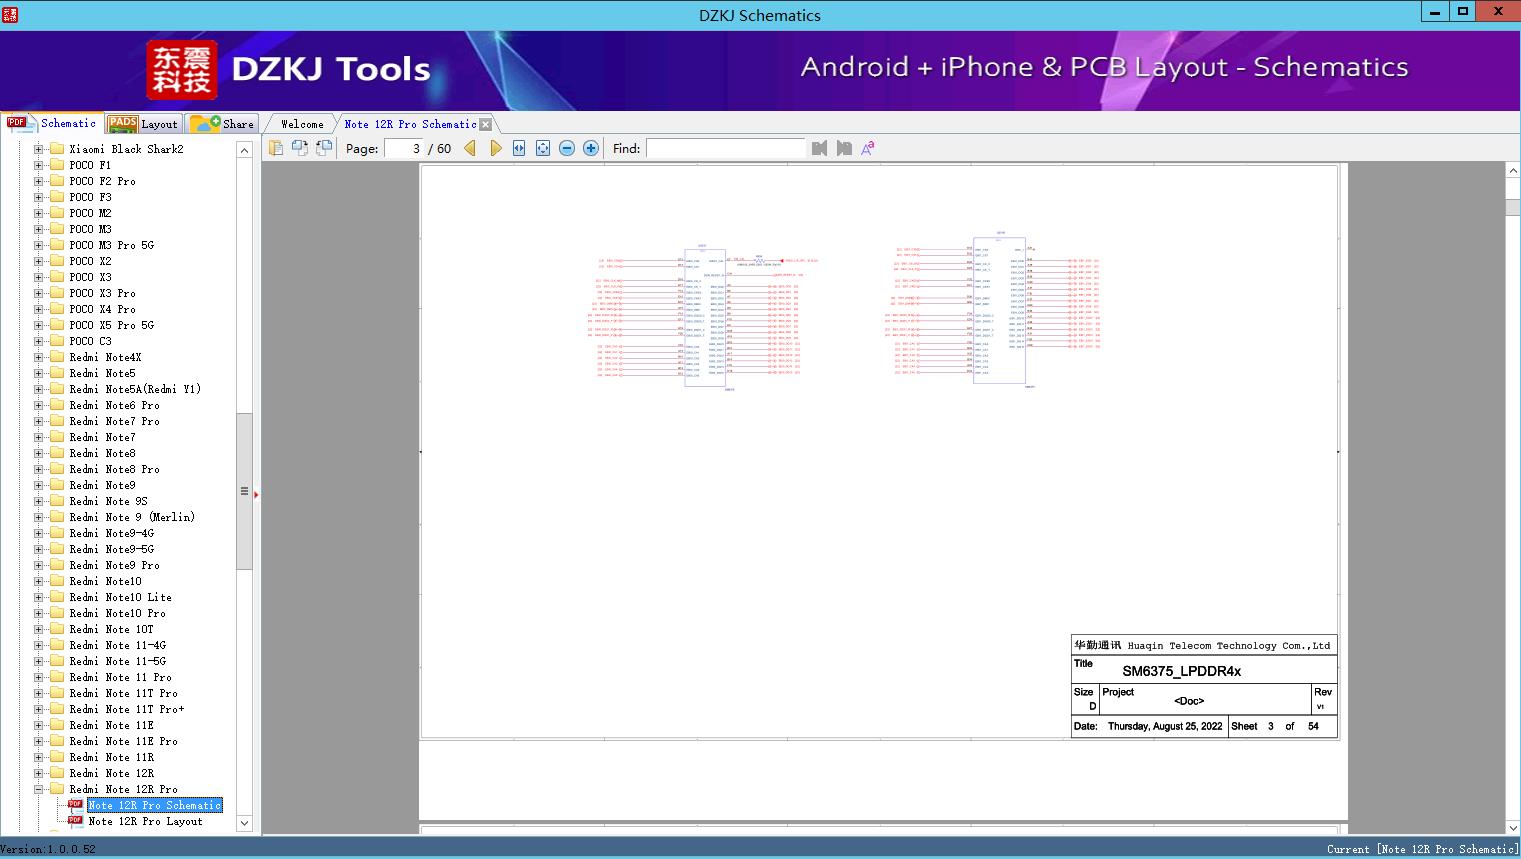This screenshot has width=1521, height=859.
Task: Expand the POCO M3 Pro 5G node
Action: click(x=38, y=245)
